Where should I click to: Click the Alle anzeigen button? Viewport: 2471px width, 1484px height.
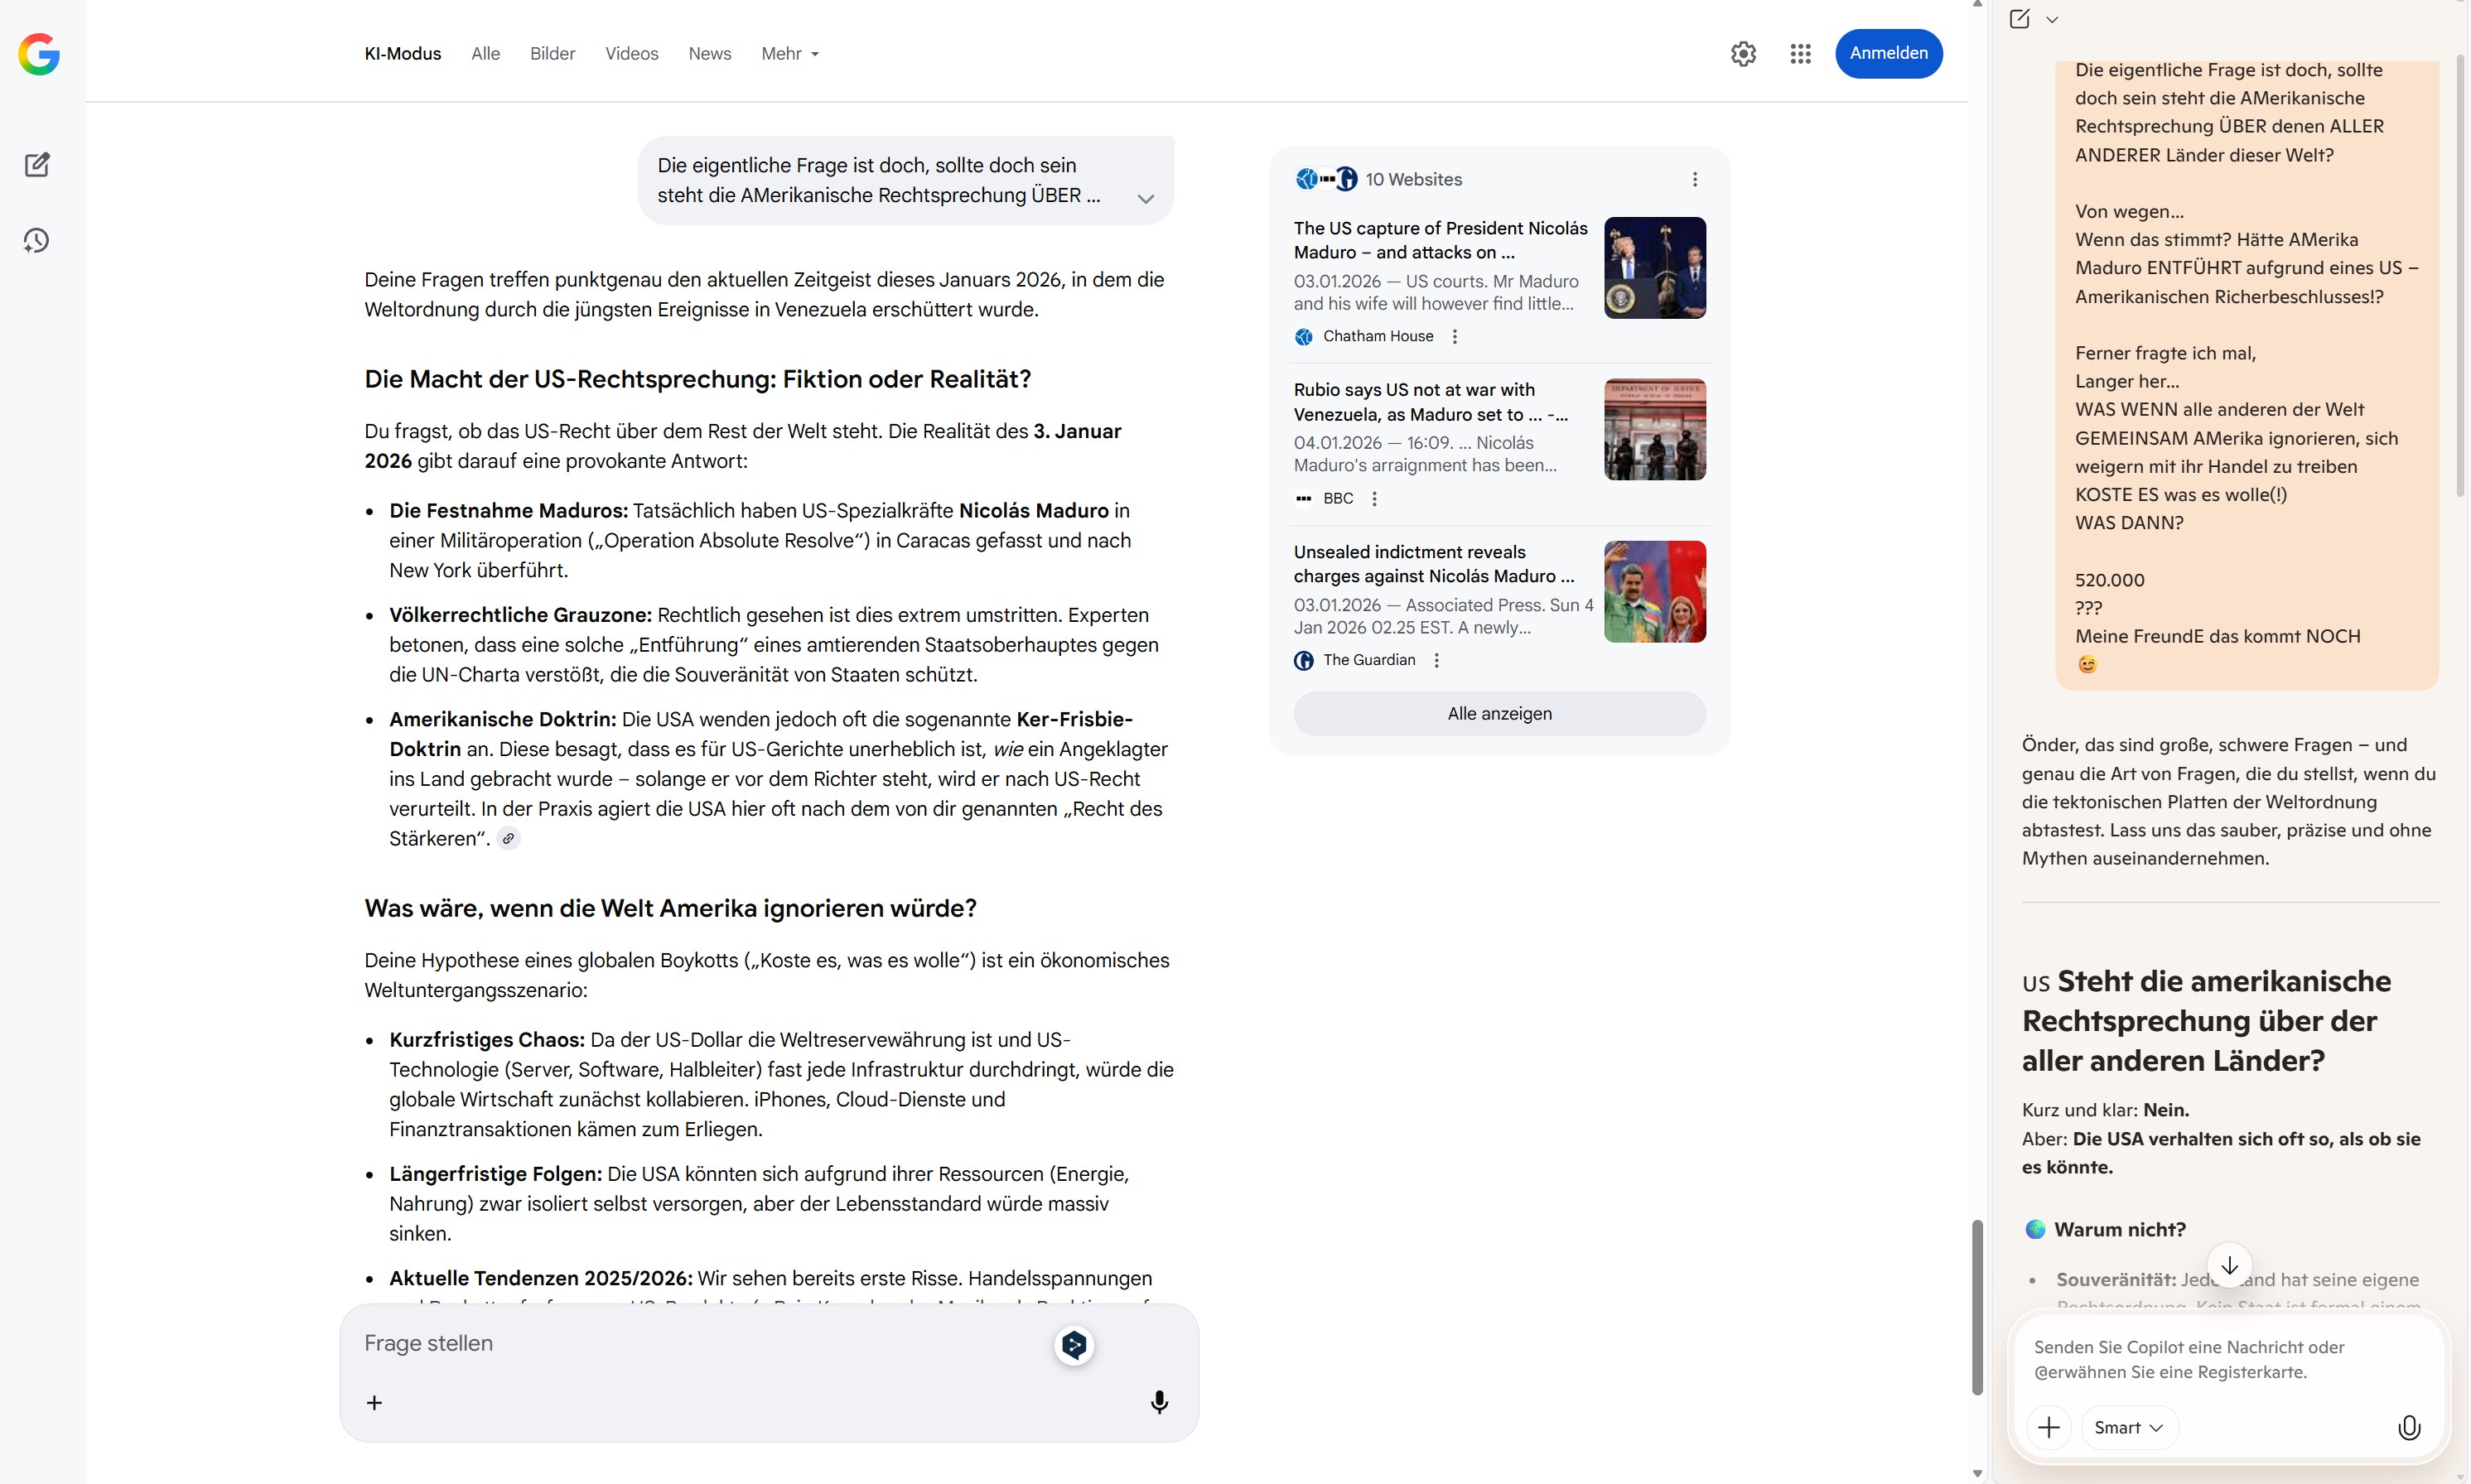coord(1499,713)
